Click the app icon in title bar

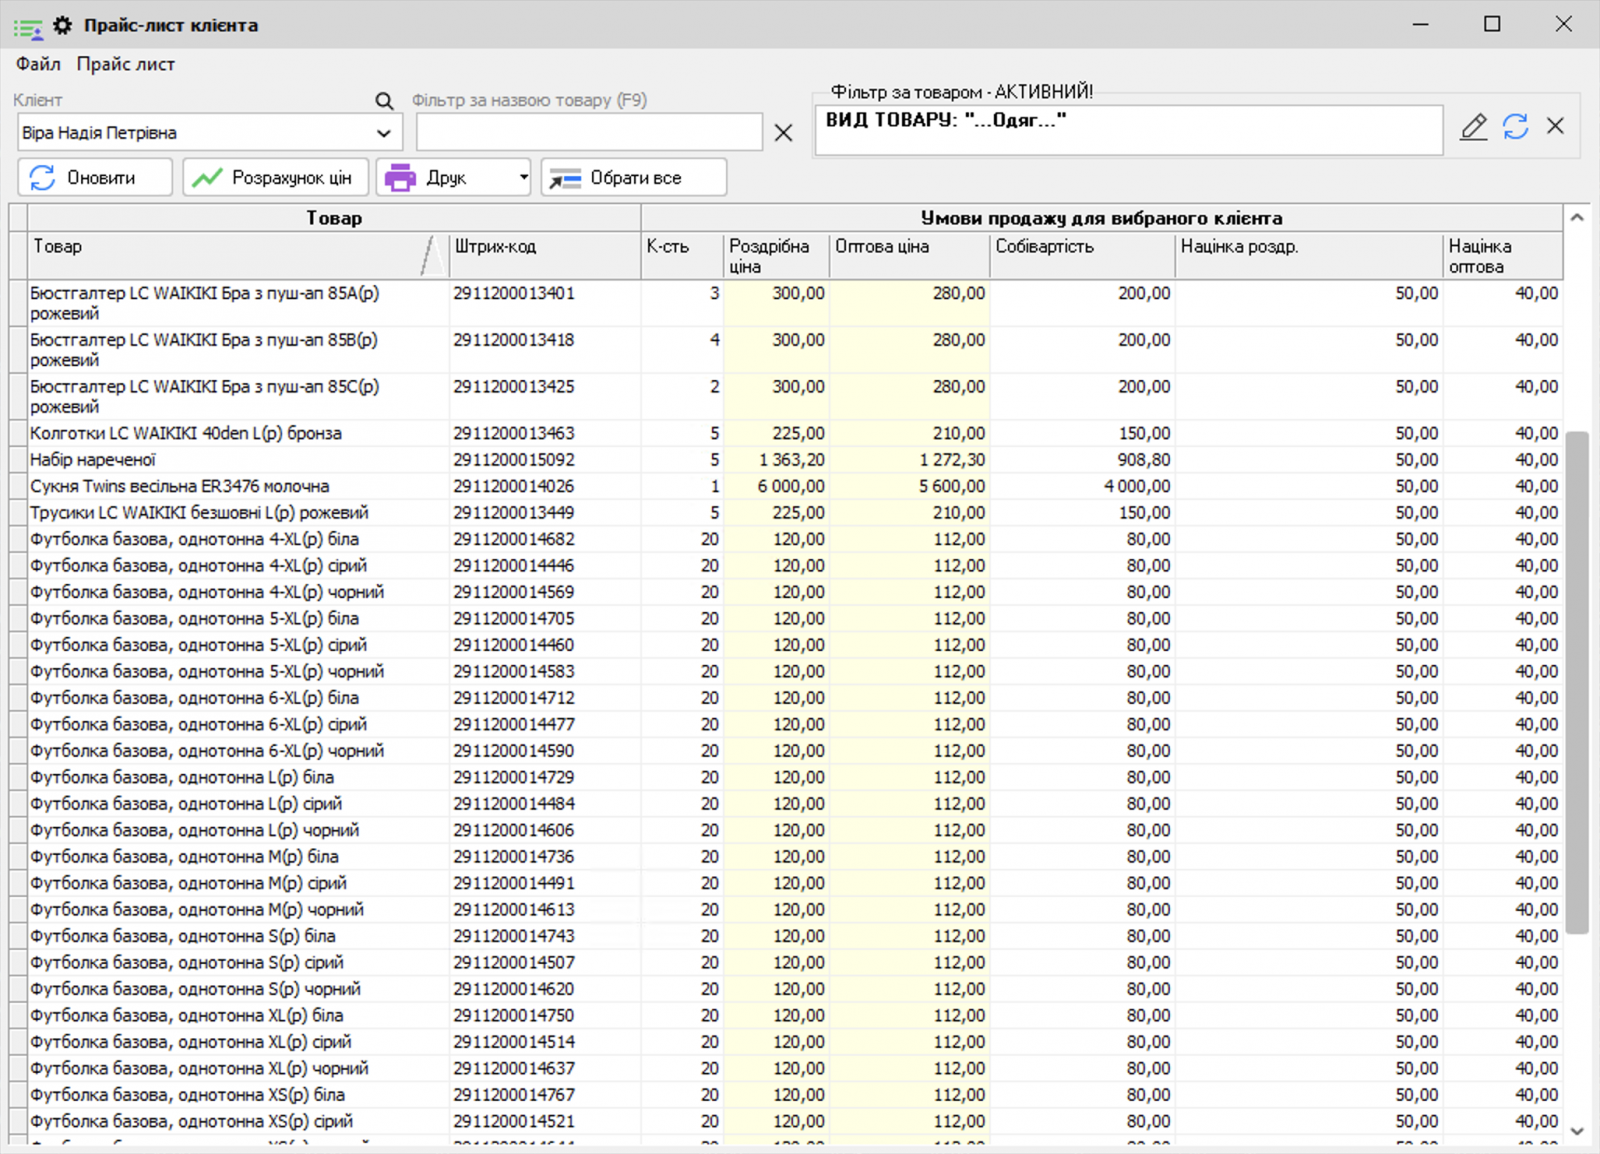(x=26, y=25)
